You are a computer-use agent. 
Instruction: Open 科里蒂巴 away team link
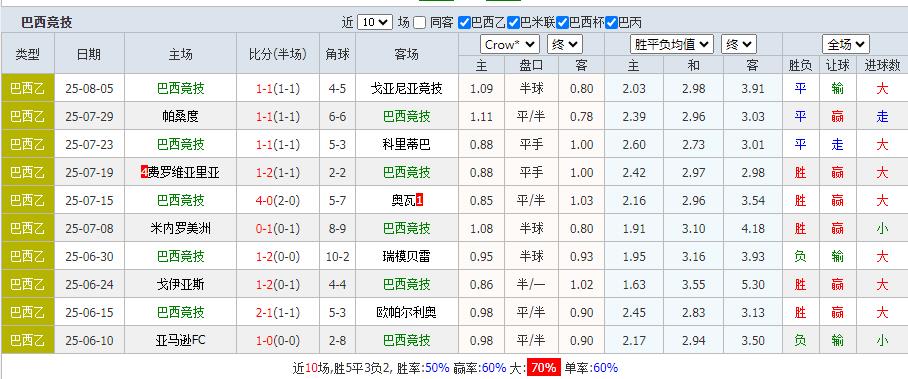[407, 144]
